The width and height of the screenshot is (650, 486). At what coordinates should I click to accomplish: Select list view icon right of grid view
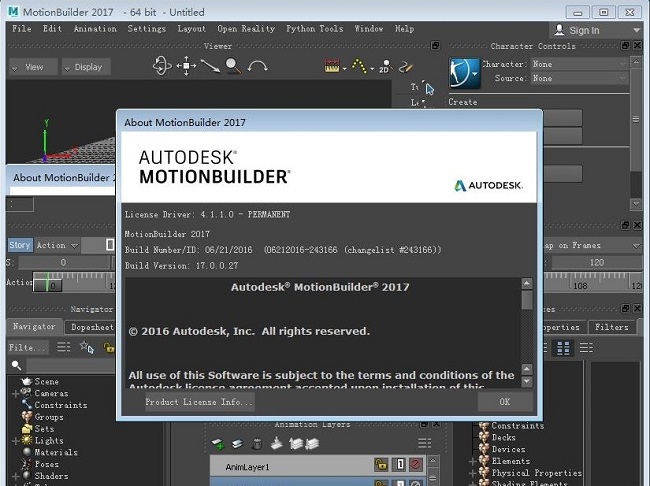point(586,348)
